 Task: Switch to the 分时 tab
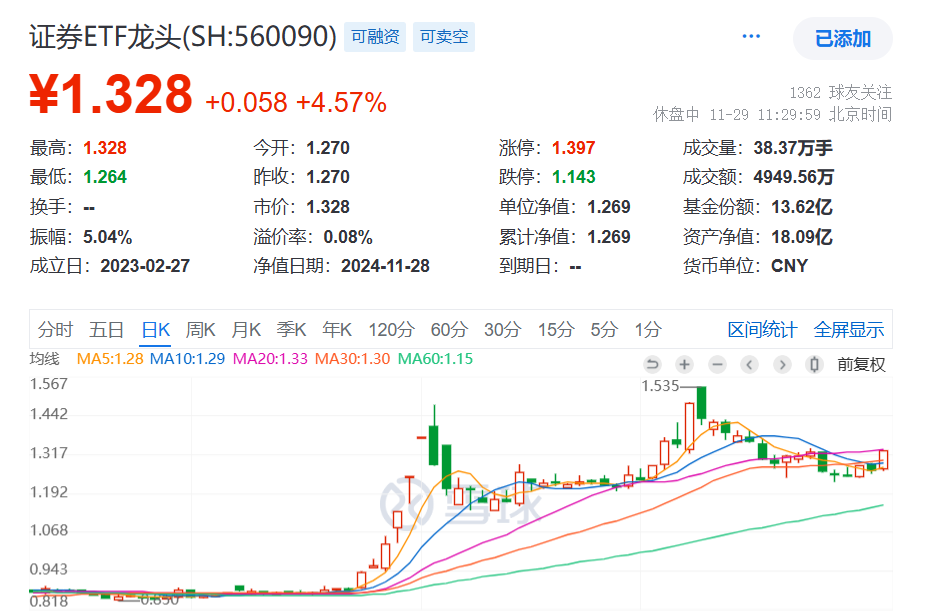coord(55,329)
